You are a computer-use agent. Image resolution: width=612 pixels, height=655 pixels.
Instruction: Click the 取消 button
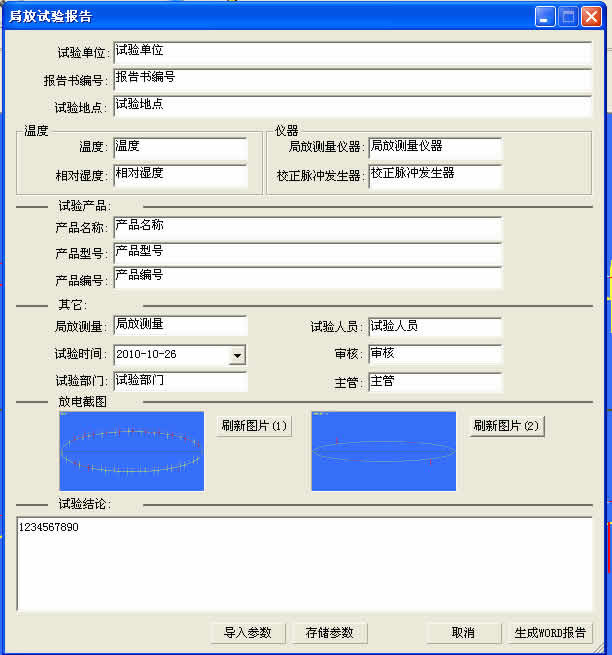(x=463, y=633)
